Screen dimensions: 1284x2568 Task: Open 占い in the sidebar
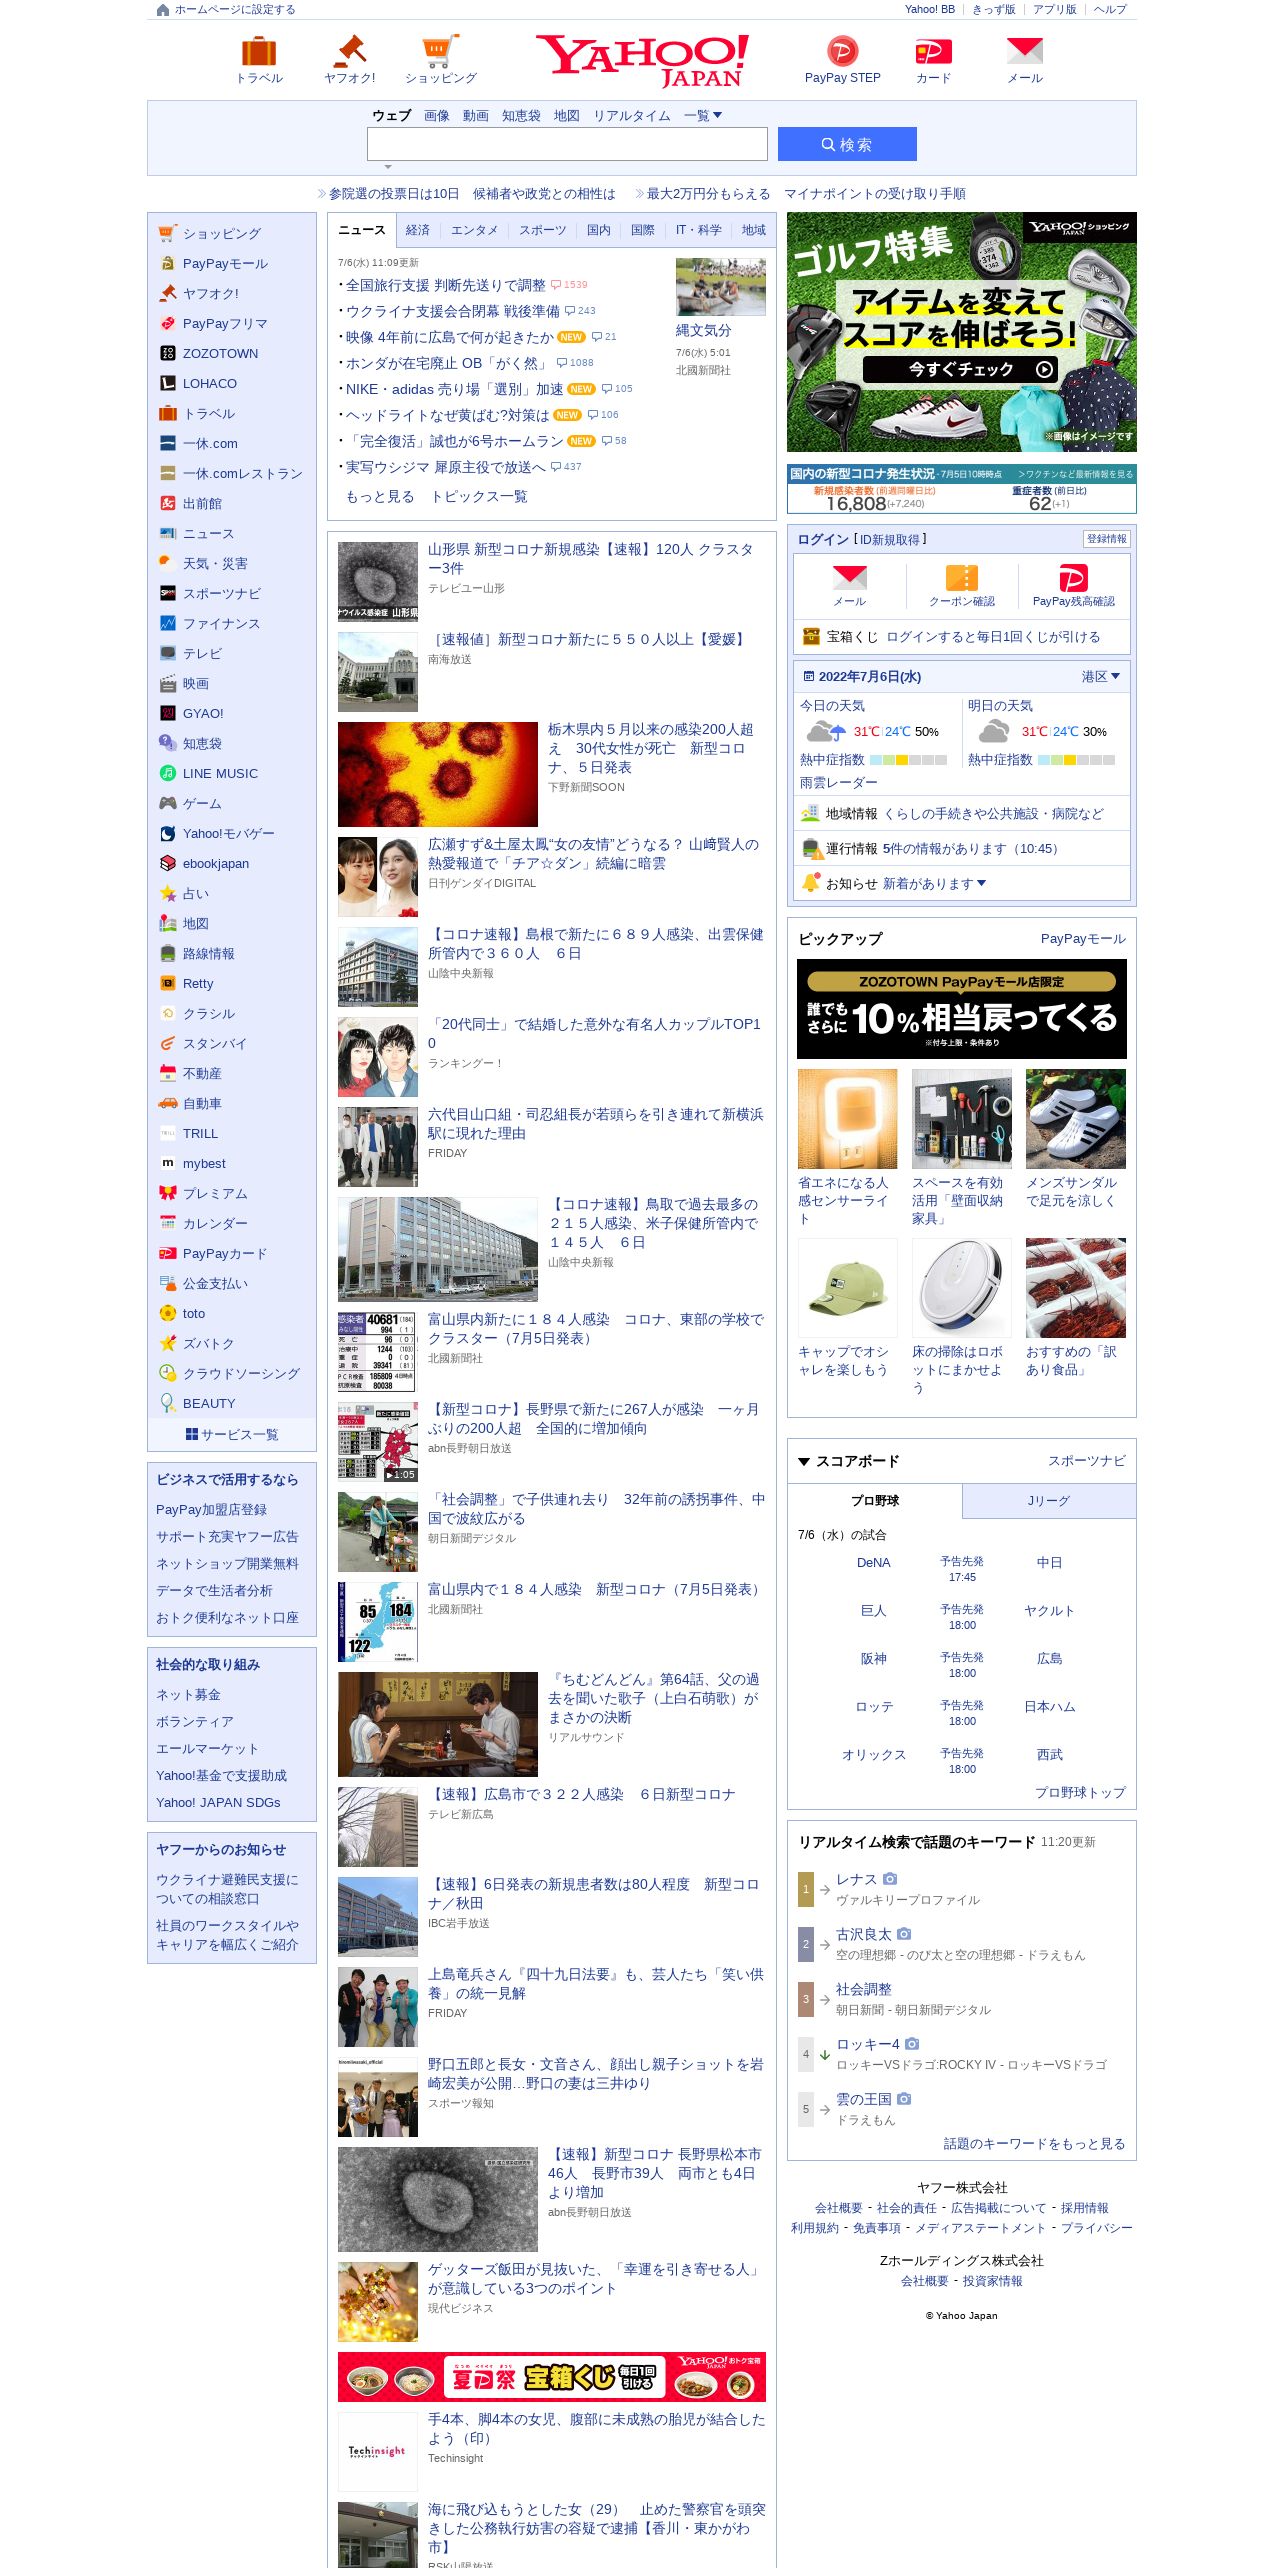point(196,893)
